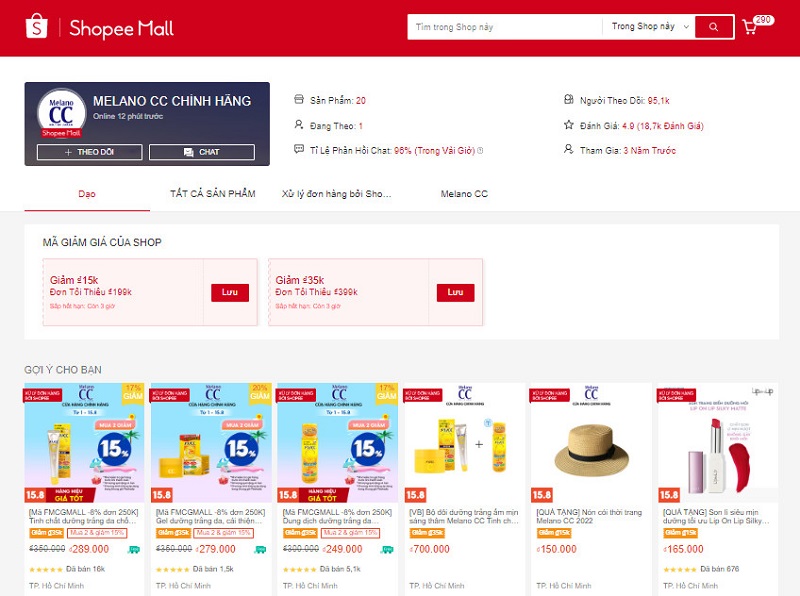Switch to the TẤT CẢ SẢN PHẨM tab

coord(212,194)
